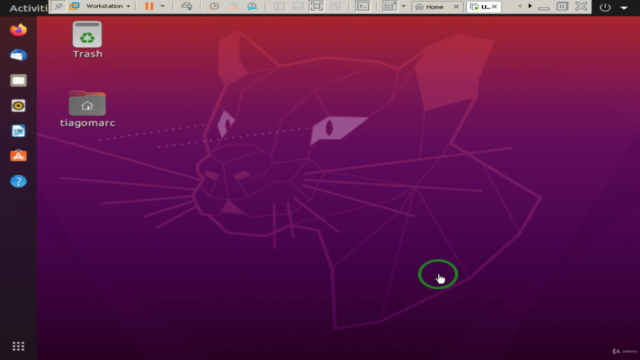Close the Home tab
This screenshot has width=640, height=360.
point(456,7)
